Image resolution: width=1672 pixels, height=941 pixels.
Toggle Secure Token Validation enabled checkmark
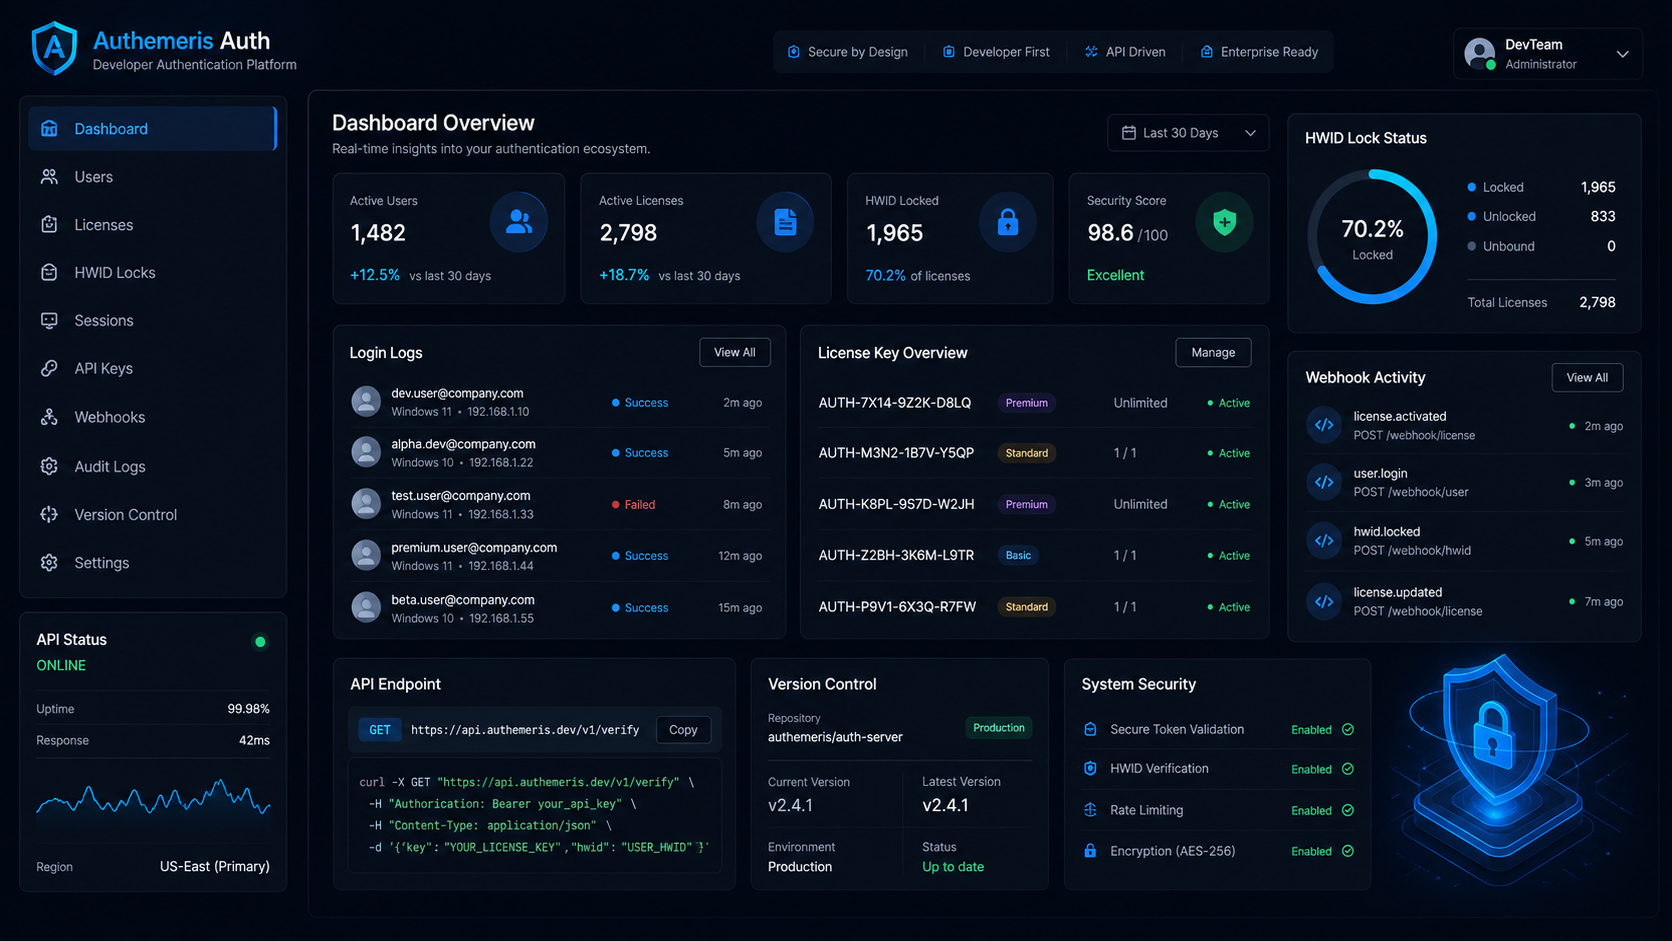click(1348, 730)
